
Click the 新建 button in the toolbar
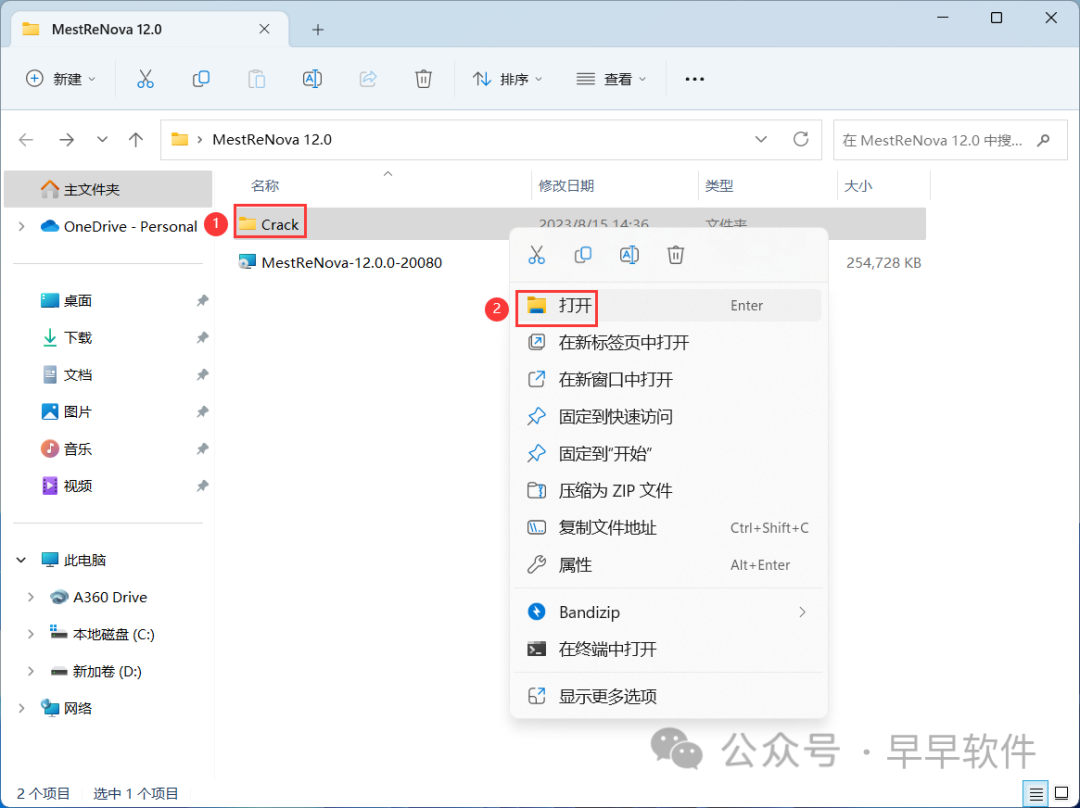[60, 79]
